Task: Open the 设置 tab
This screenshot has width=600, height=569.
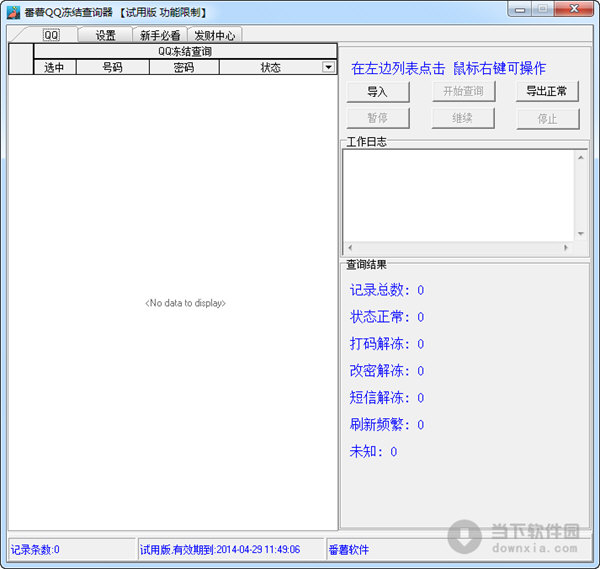Action: tap(105, 35)
